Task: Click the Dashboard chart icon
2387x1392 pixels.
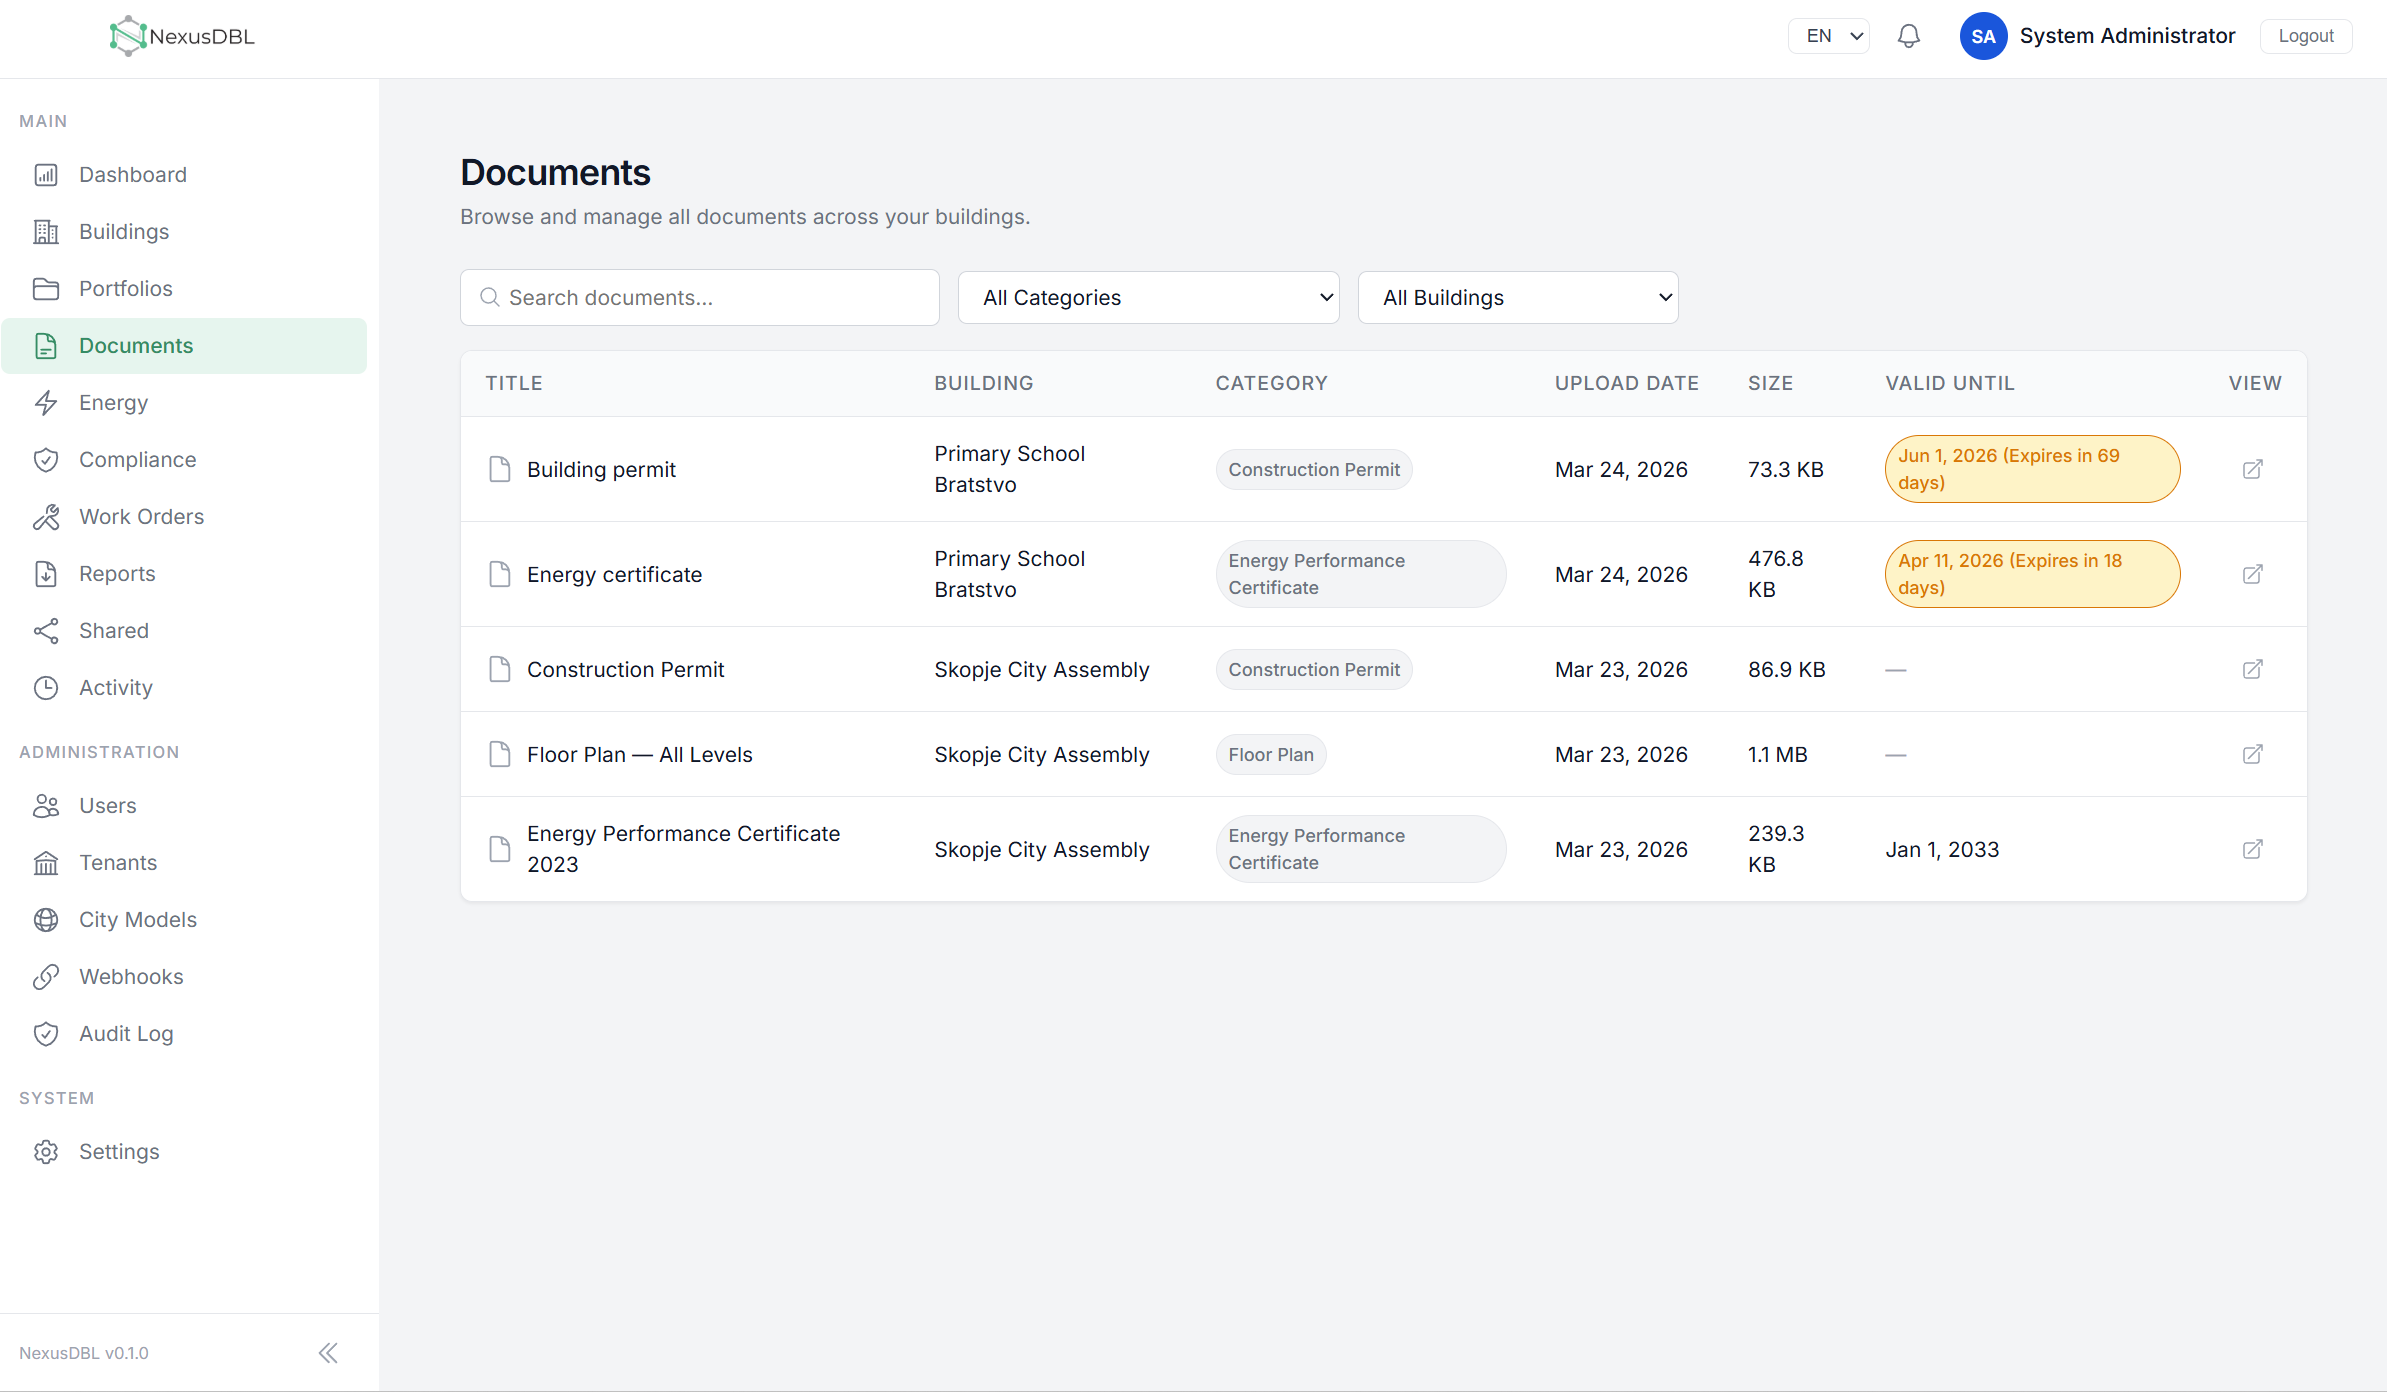Action: 46,175
